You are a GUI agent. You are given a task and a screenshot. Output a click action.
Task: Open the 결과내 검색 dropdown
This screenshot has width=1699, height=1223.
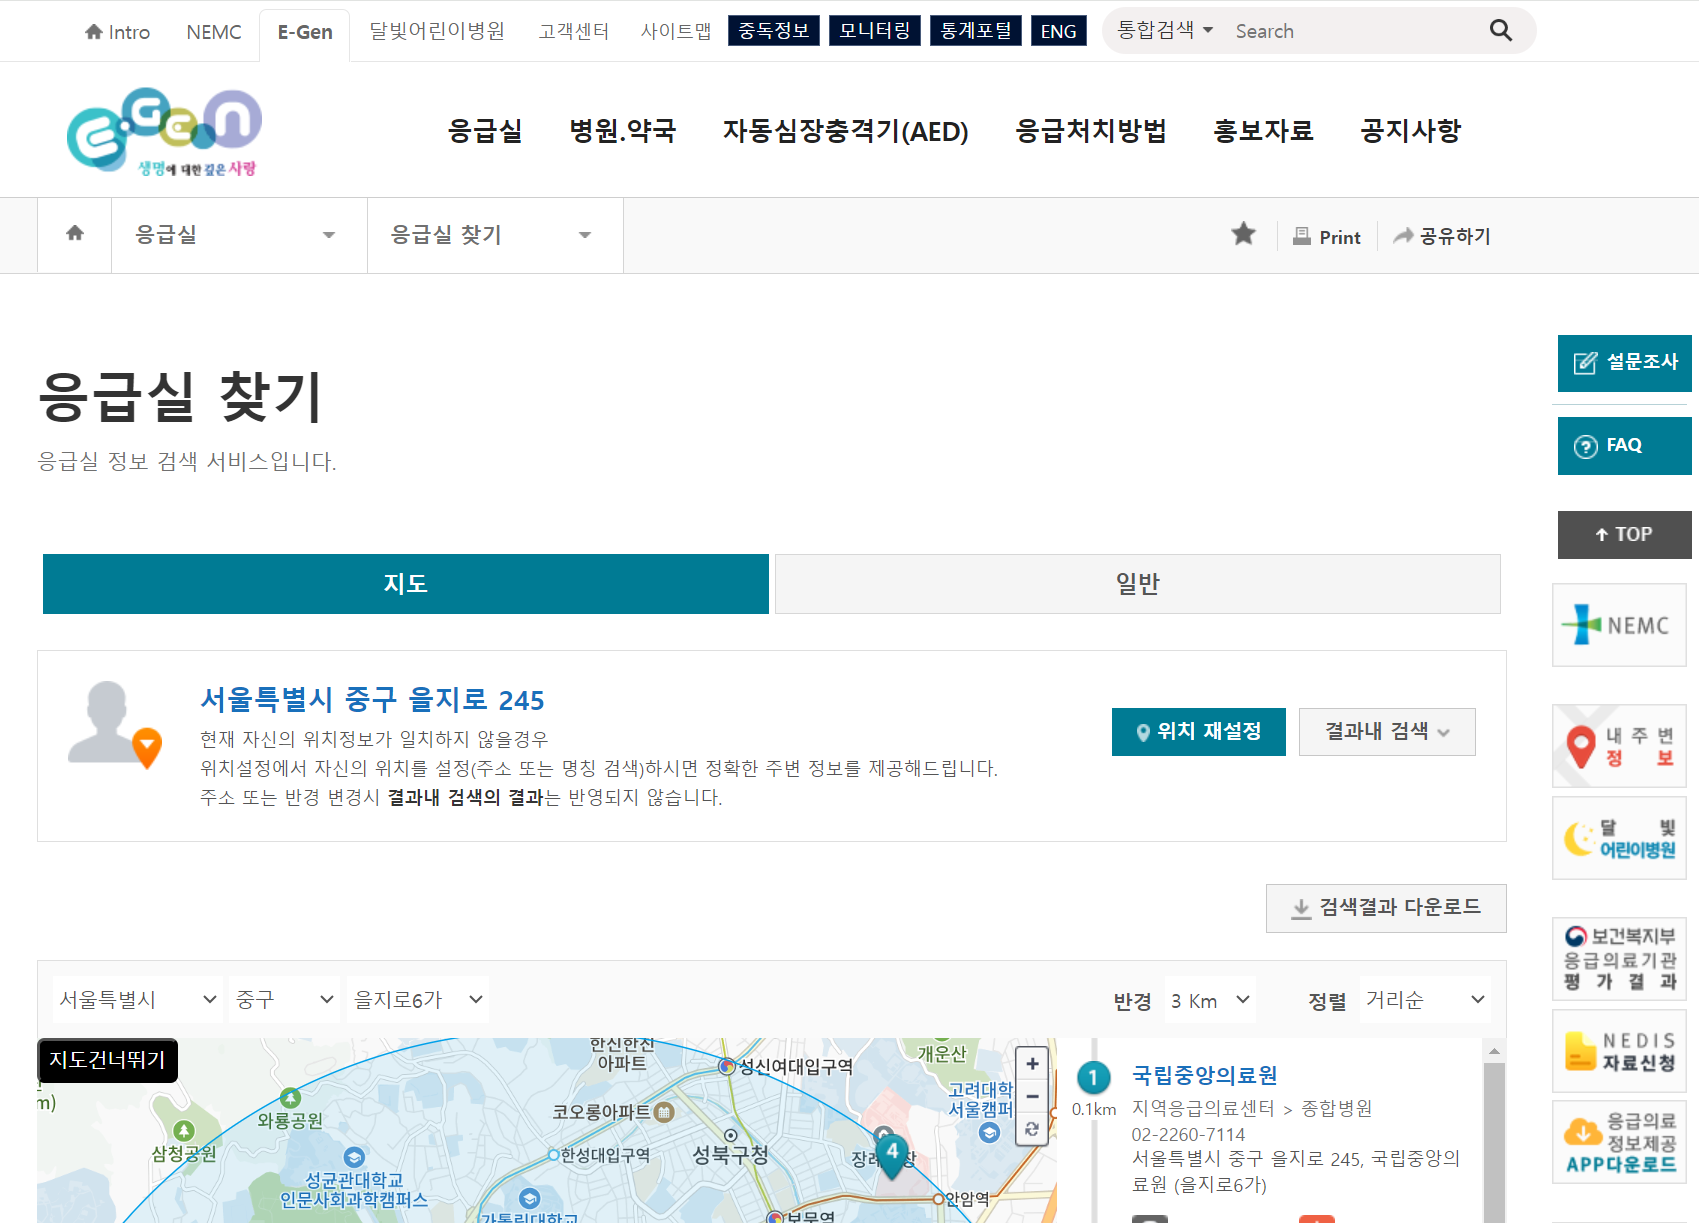(1387, 732)
